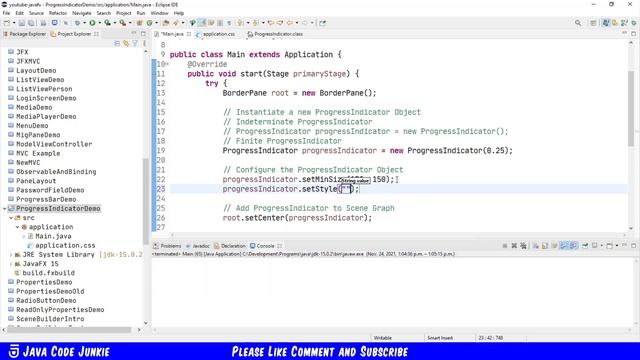Switch to the Declaration view tab
Screen dimensions: 640x360
(230, 246)
